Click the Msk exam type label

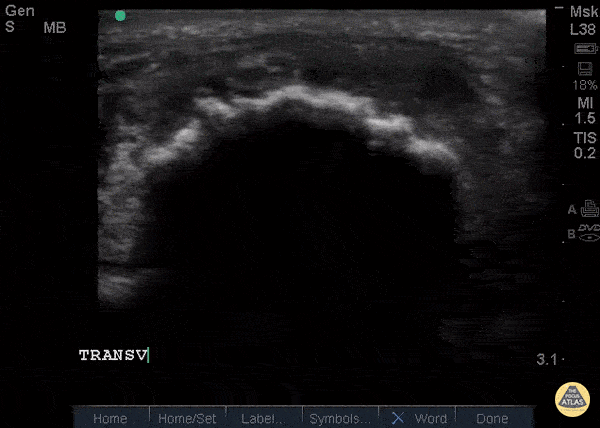[584, 12]
